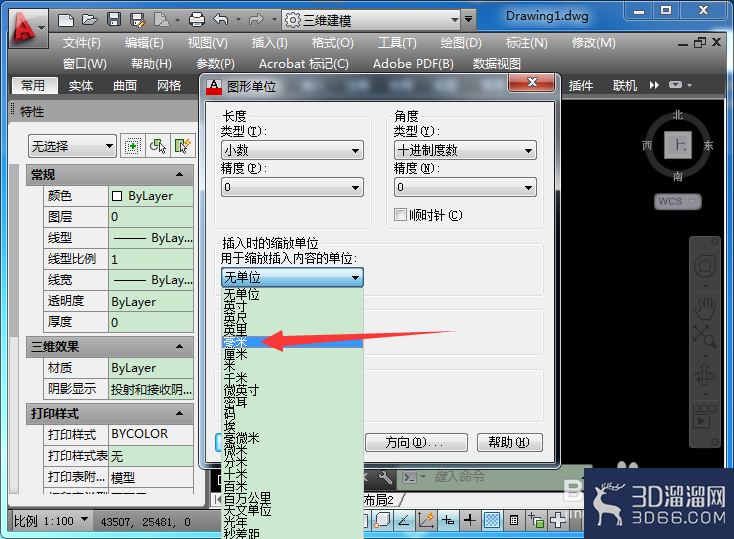
Task: Toggle the quick properties status icon
Action: pos(514,520)
